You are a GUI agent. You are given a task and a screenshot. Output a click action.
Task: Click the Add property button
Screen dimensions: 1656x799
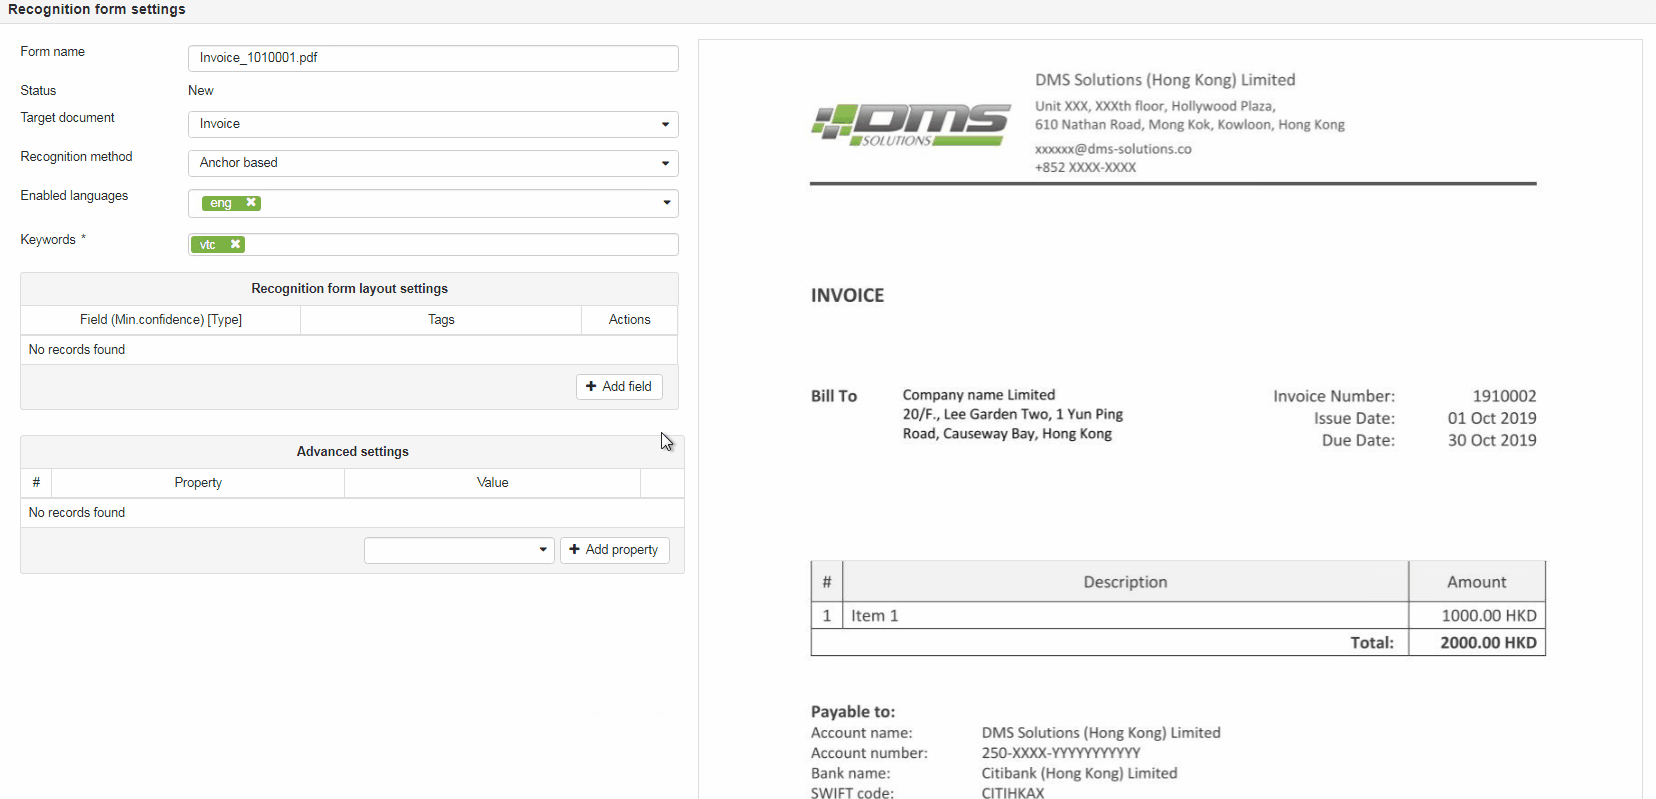pos(614,550)
